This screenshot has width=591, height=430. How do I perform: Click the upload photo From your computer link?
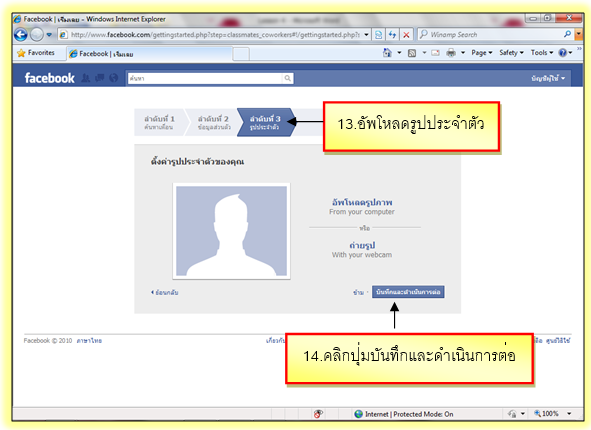(x=362, y=207)
